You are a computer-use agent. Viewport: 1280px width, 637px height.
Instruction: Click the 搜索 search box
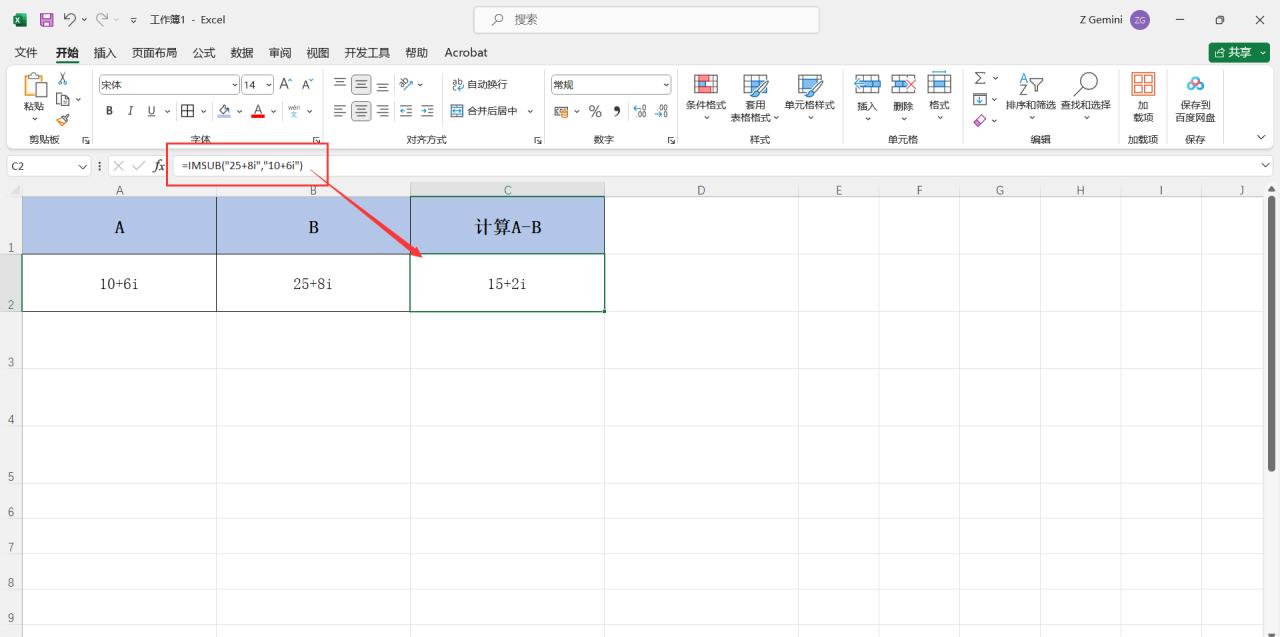point(646,20)
